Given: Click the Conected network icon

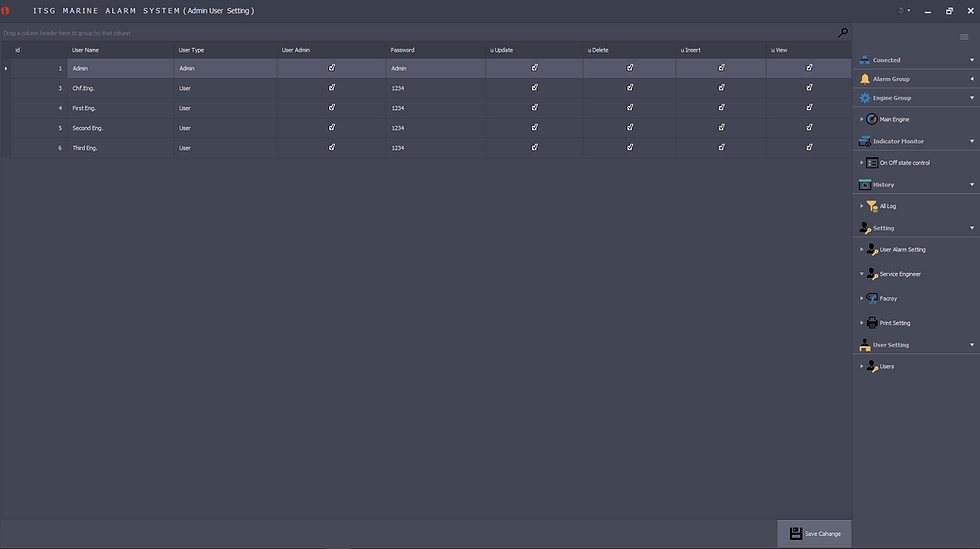Looking at the screenshot, I should (864, 60).
